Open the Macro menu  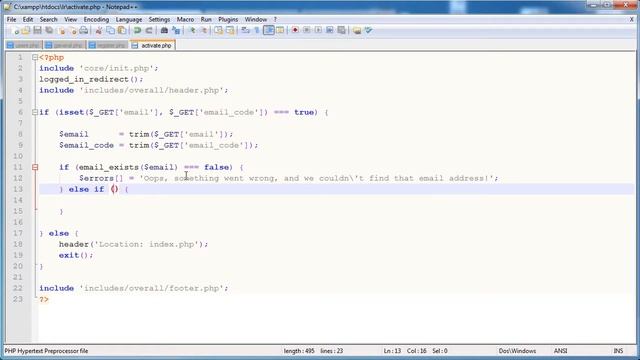tap(185, 19)
